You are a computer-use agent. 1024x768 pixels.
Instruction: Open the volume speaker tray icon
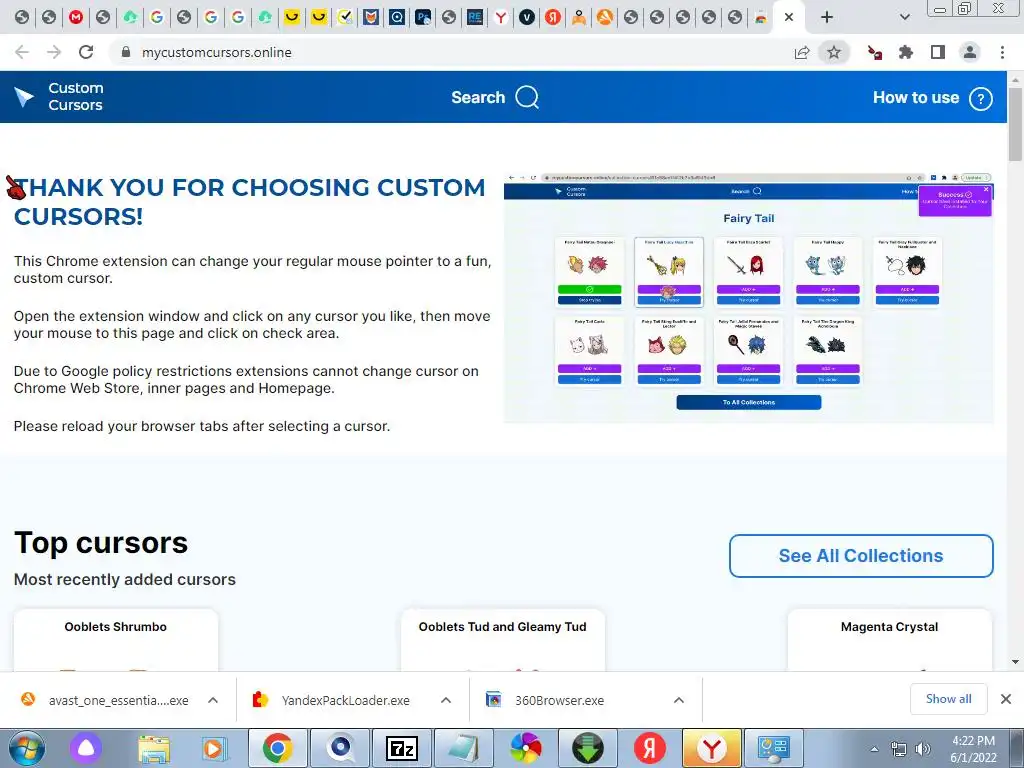[923, 748]
